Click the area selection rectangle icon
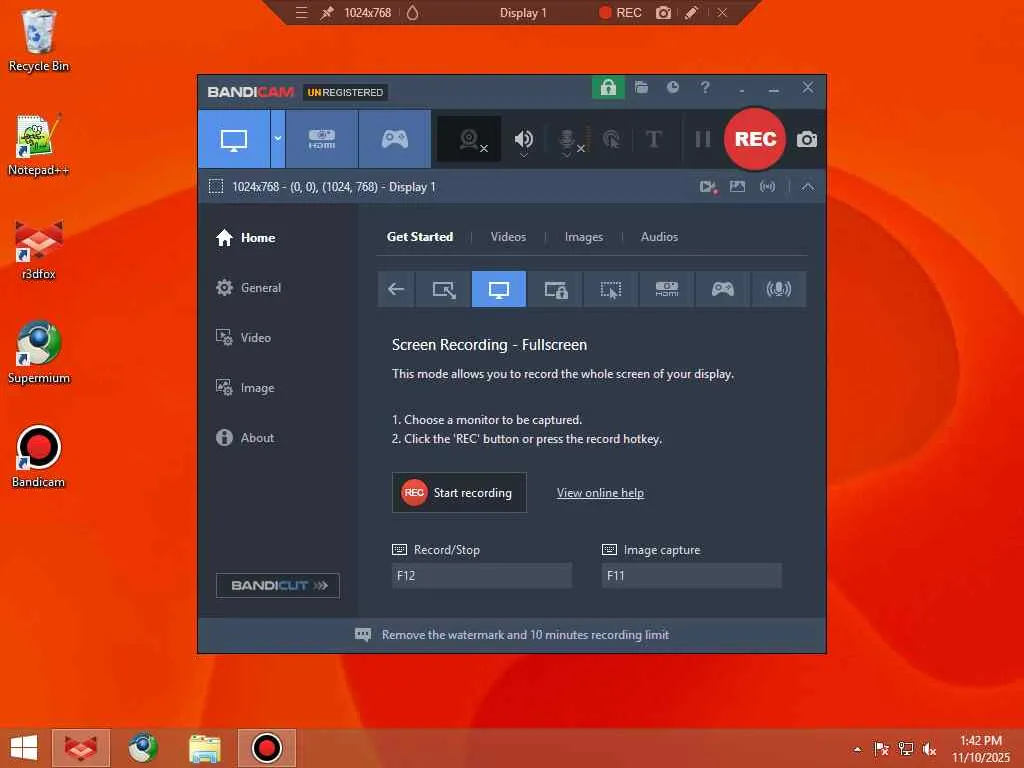The image size is (1024, 768). click(216, 187)
